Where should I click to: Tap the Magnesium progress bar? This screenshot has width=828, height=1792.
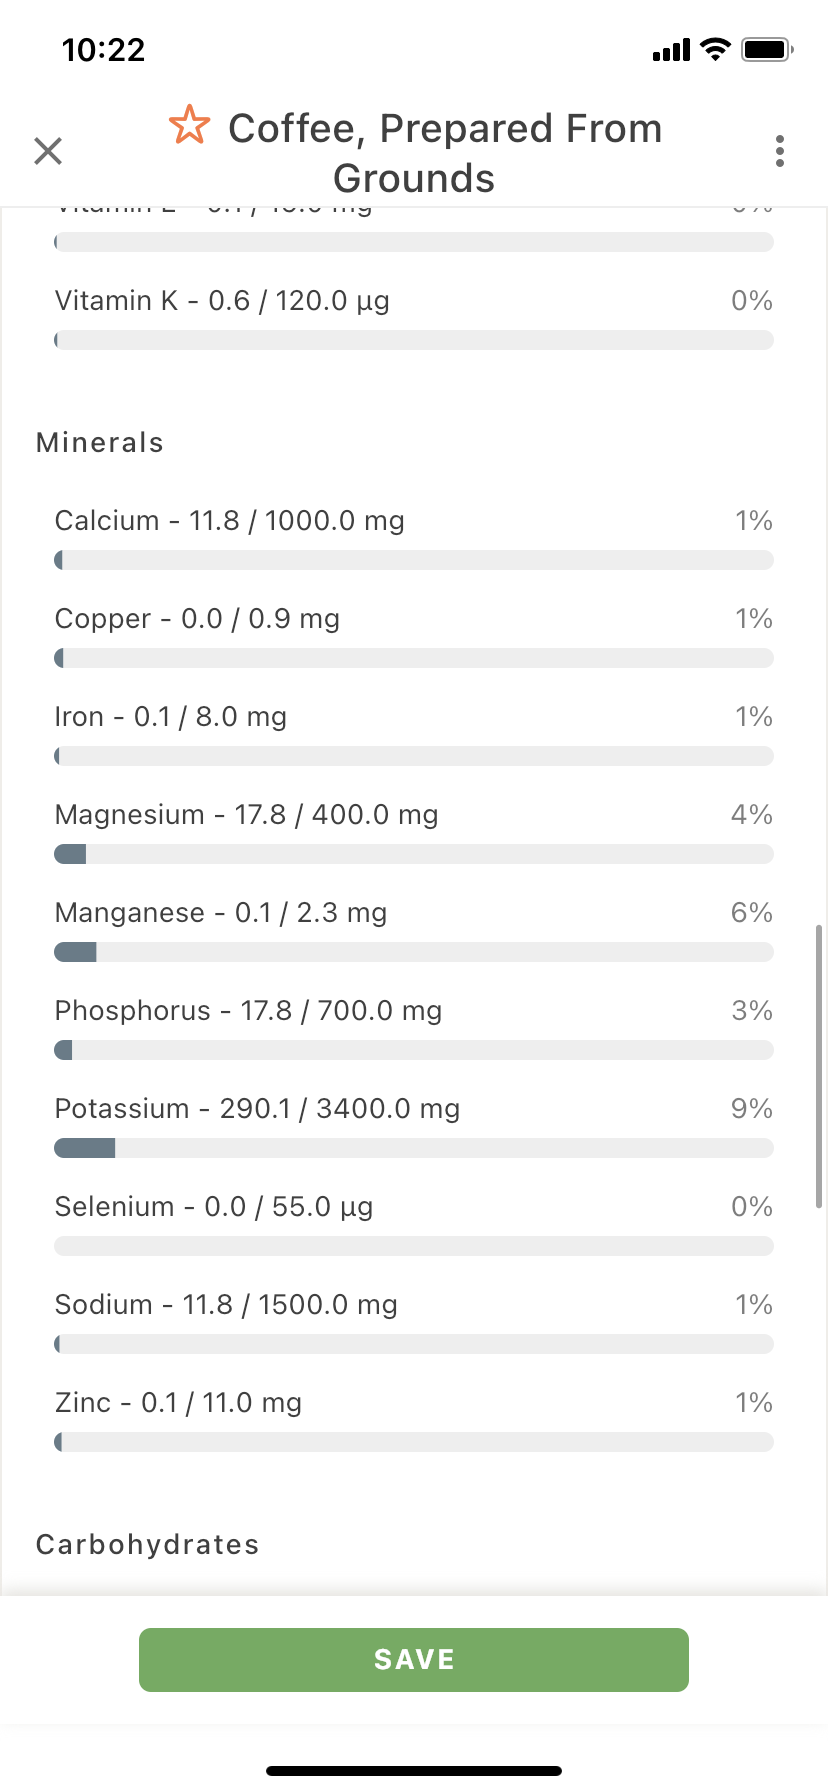[414, 854]
